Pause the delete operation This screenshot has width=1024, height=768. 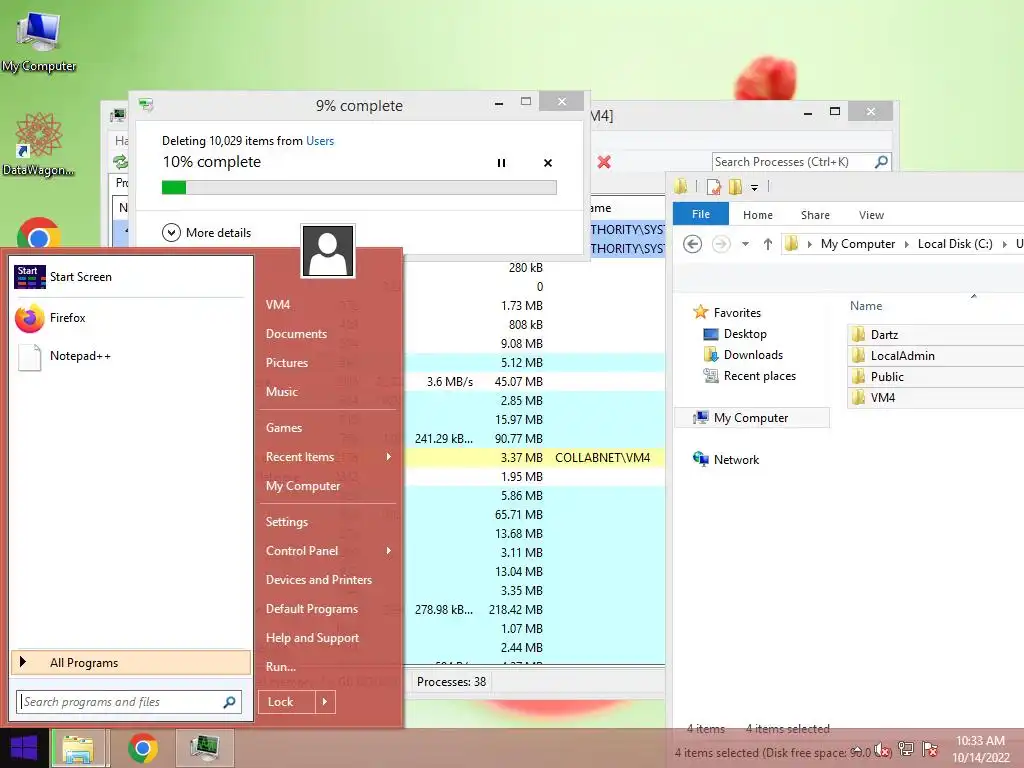coord(501,163)
